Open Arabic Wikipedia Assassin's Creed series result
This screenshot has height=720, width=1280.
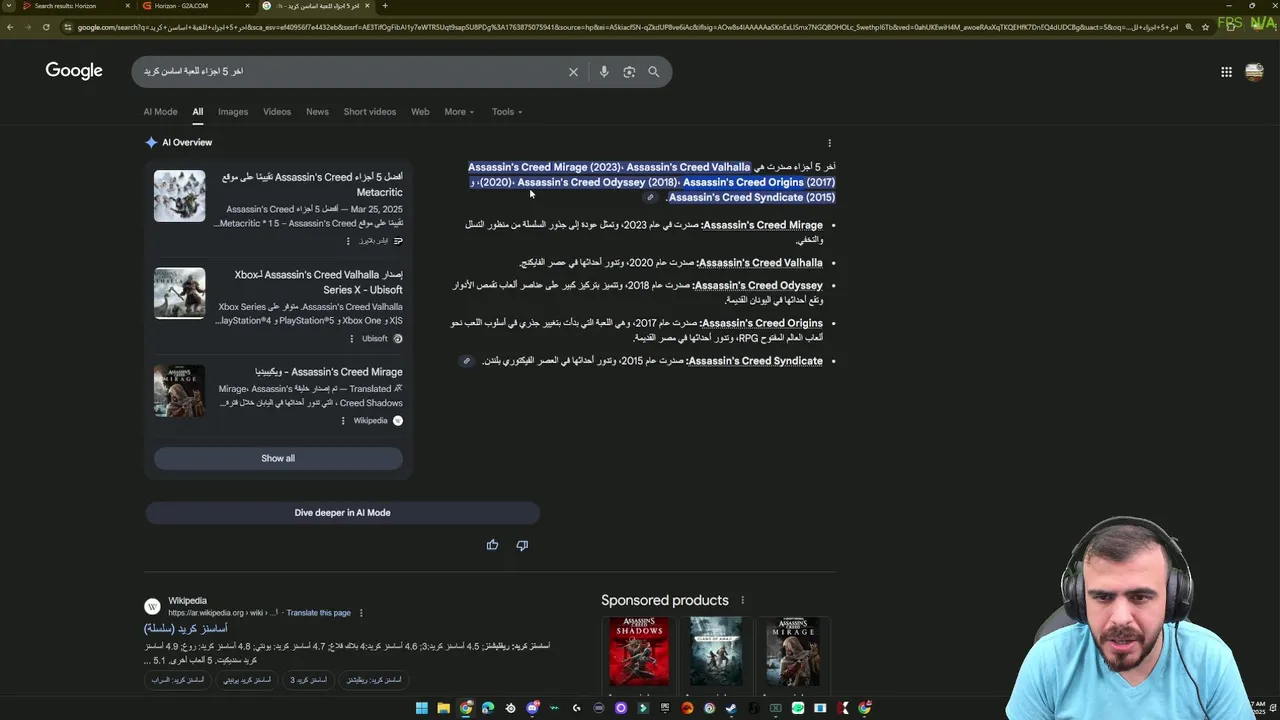pos(186,628)
